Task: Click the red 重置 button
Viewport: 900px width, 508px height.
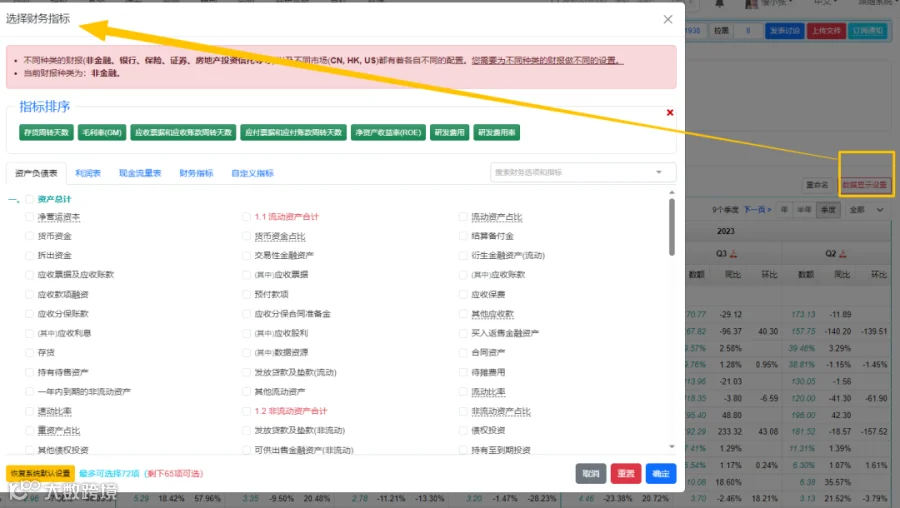Action: [x=626, y=474]
